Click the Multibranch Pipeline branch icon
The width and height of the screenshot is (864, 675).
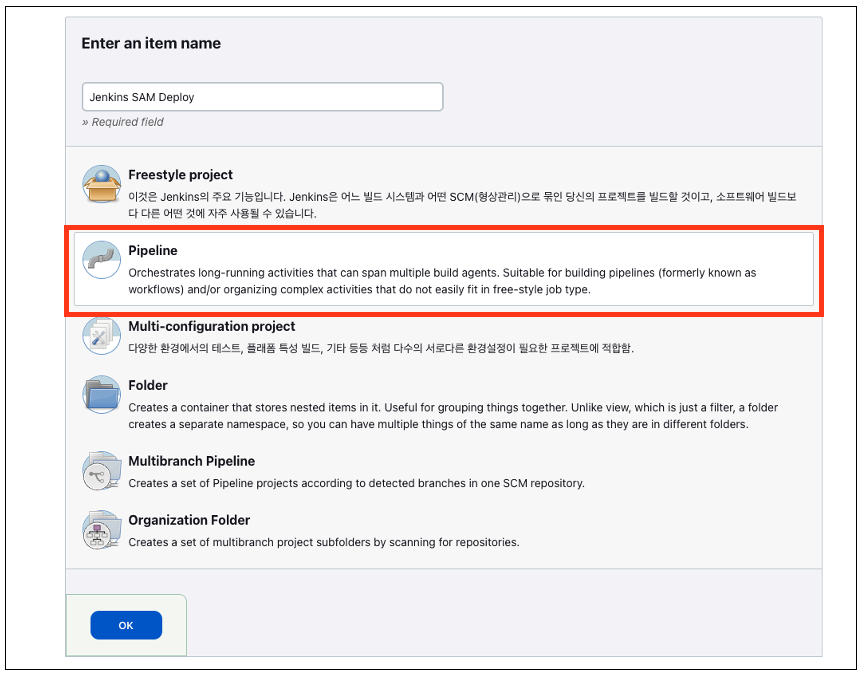point(101,471)
